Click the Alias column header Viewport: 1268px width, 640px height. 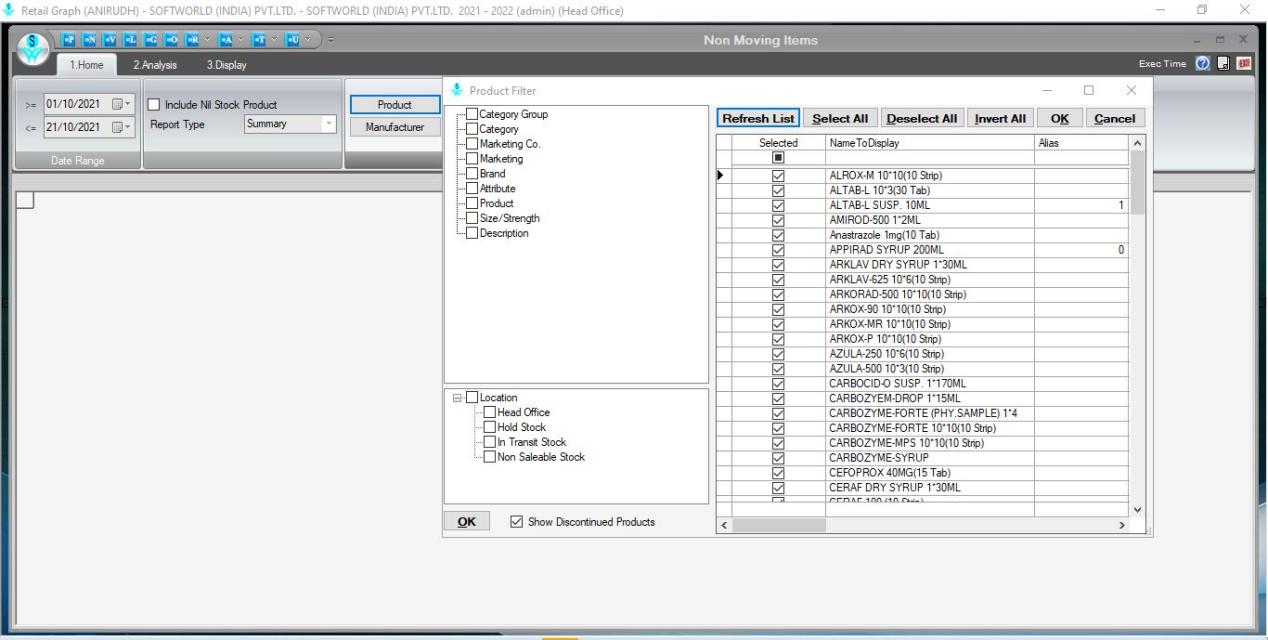[1082, 143]
